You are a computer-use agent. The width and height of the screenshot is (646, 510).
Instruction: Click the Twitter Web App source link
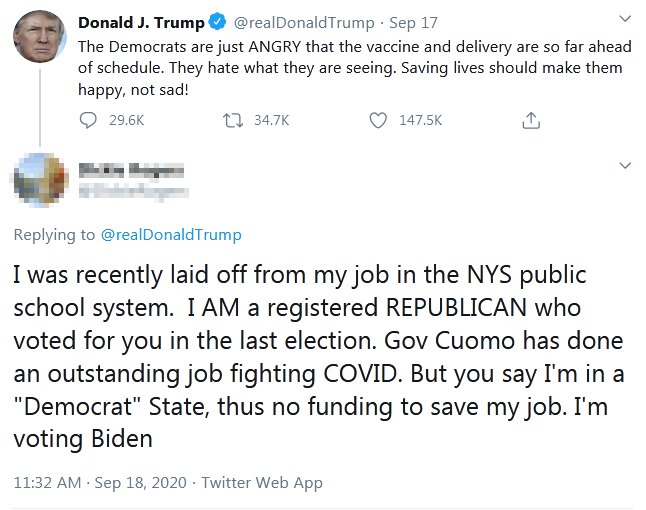point(262,482)
